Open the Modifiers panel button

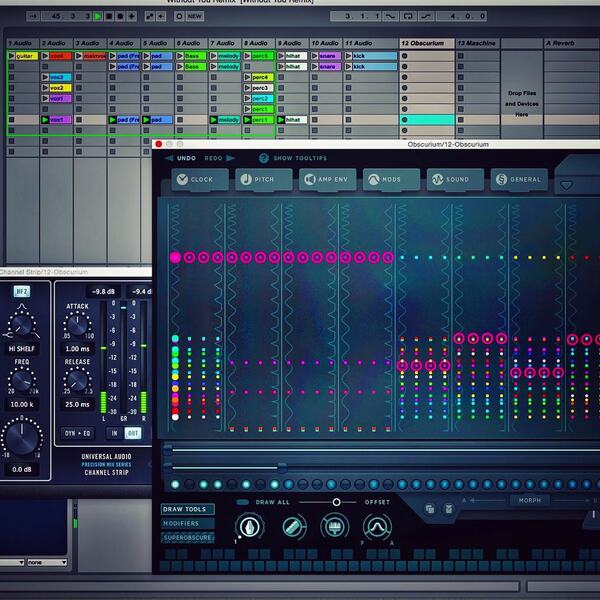(x=188, y=523)
